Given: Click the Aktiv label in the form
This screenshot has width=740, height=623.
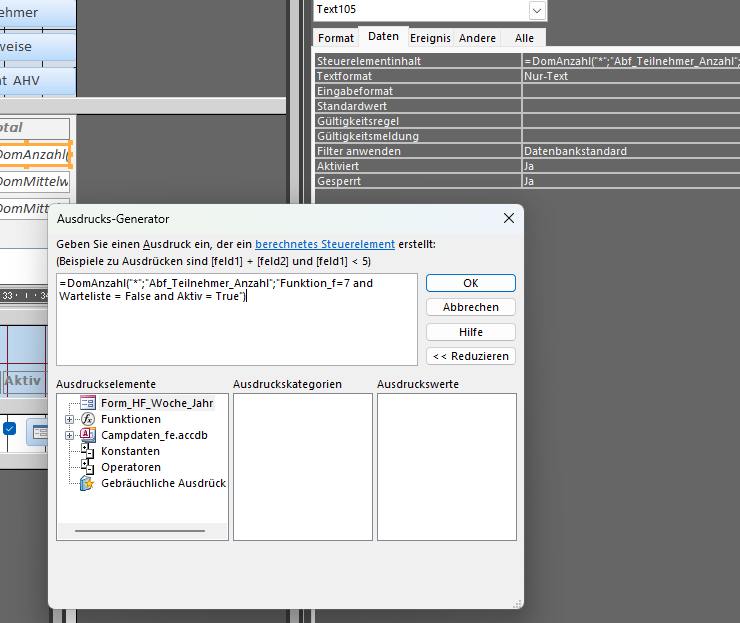Looking at the screenshot, I should [x=23, y=380].
